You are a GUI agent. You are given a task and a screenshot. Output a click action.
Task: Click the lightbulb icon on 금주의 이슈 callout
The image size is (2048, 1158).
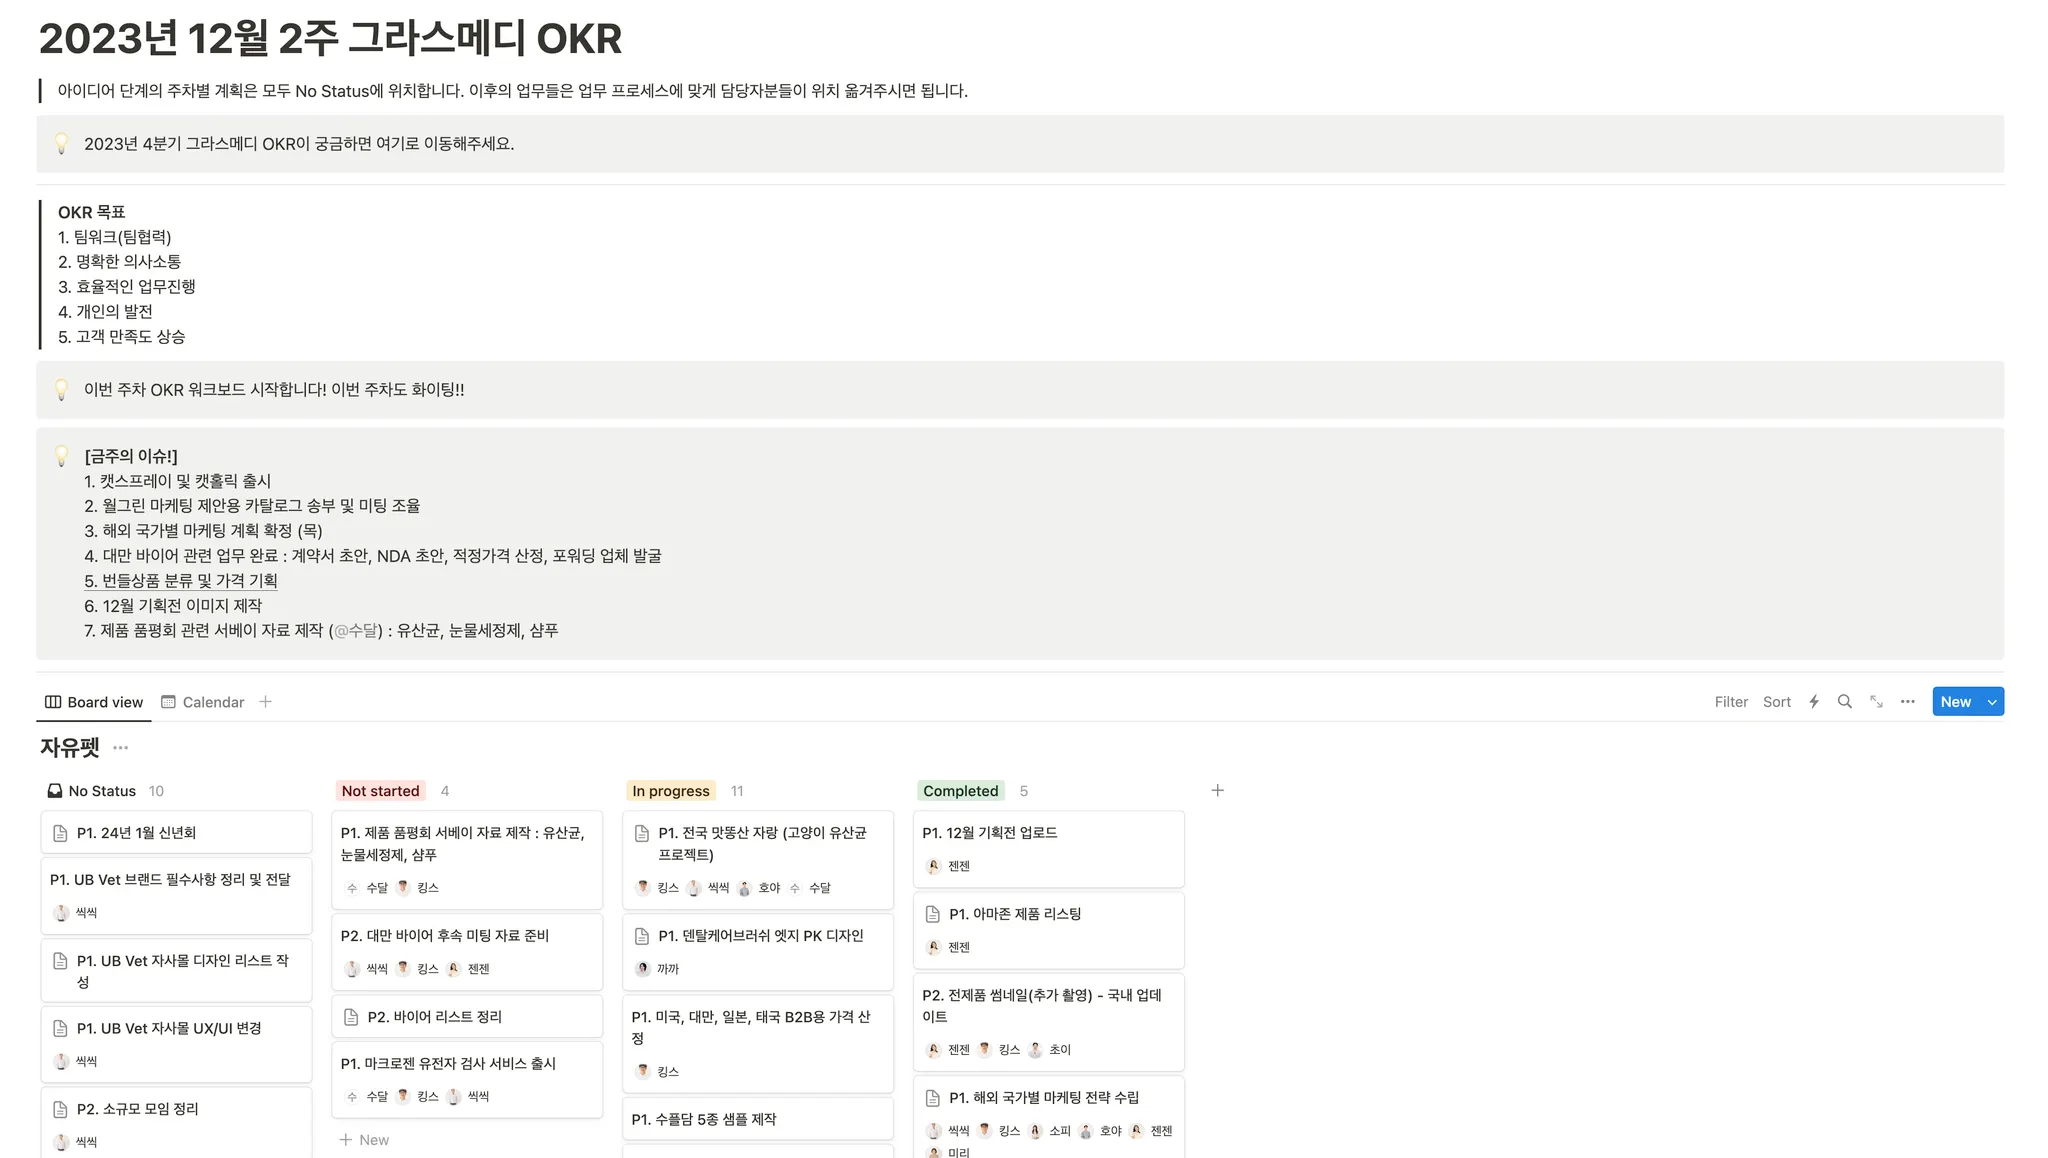coord(61,457)
